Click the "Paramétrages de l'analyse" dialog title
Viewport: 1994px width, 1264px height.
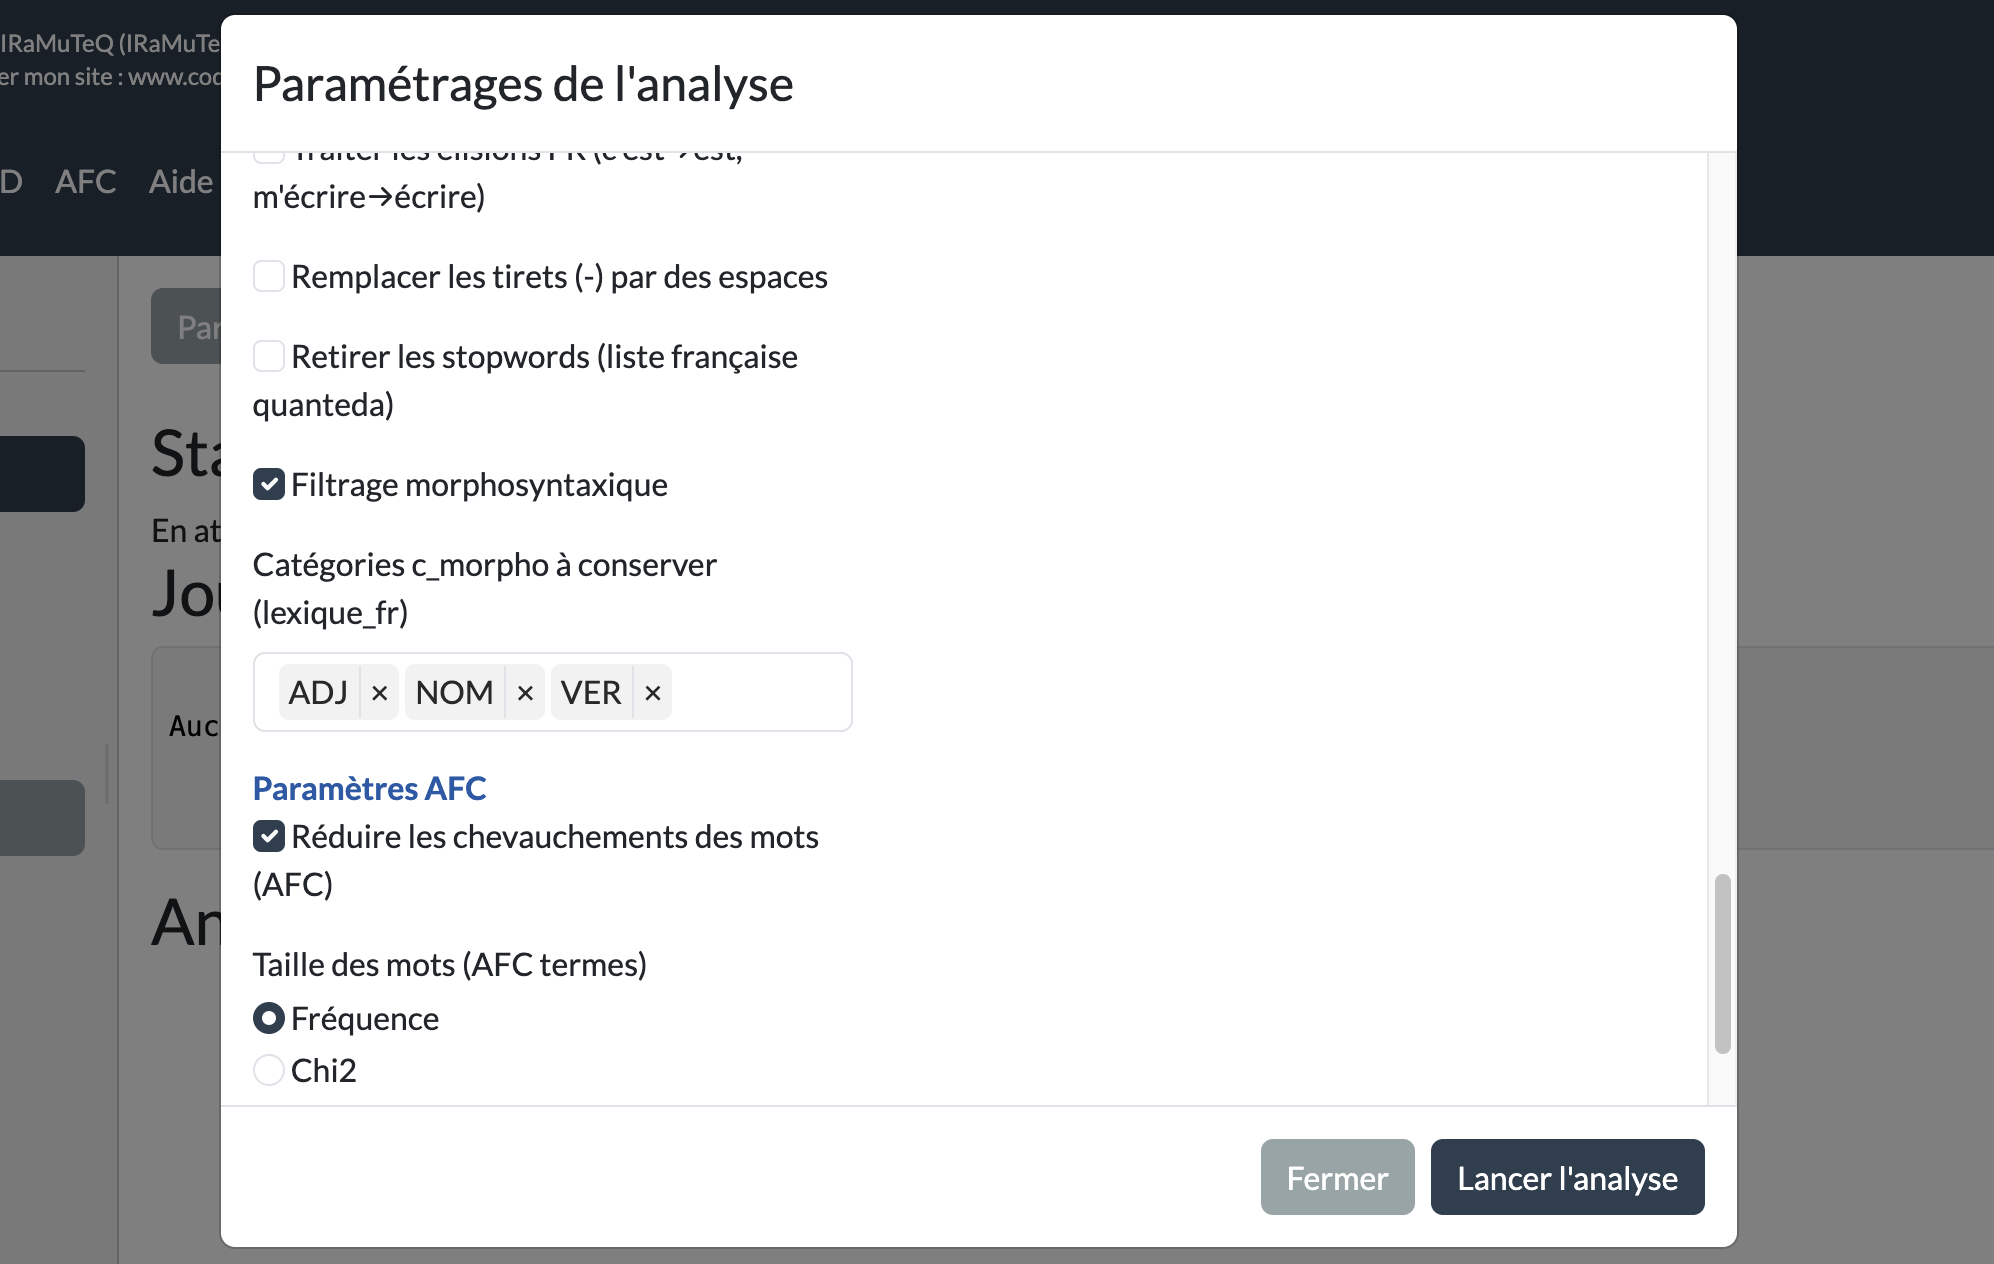[x=523, y=84]
